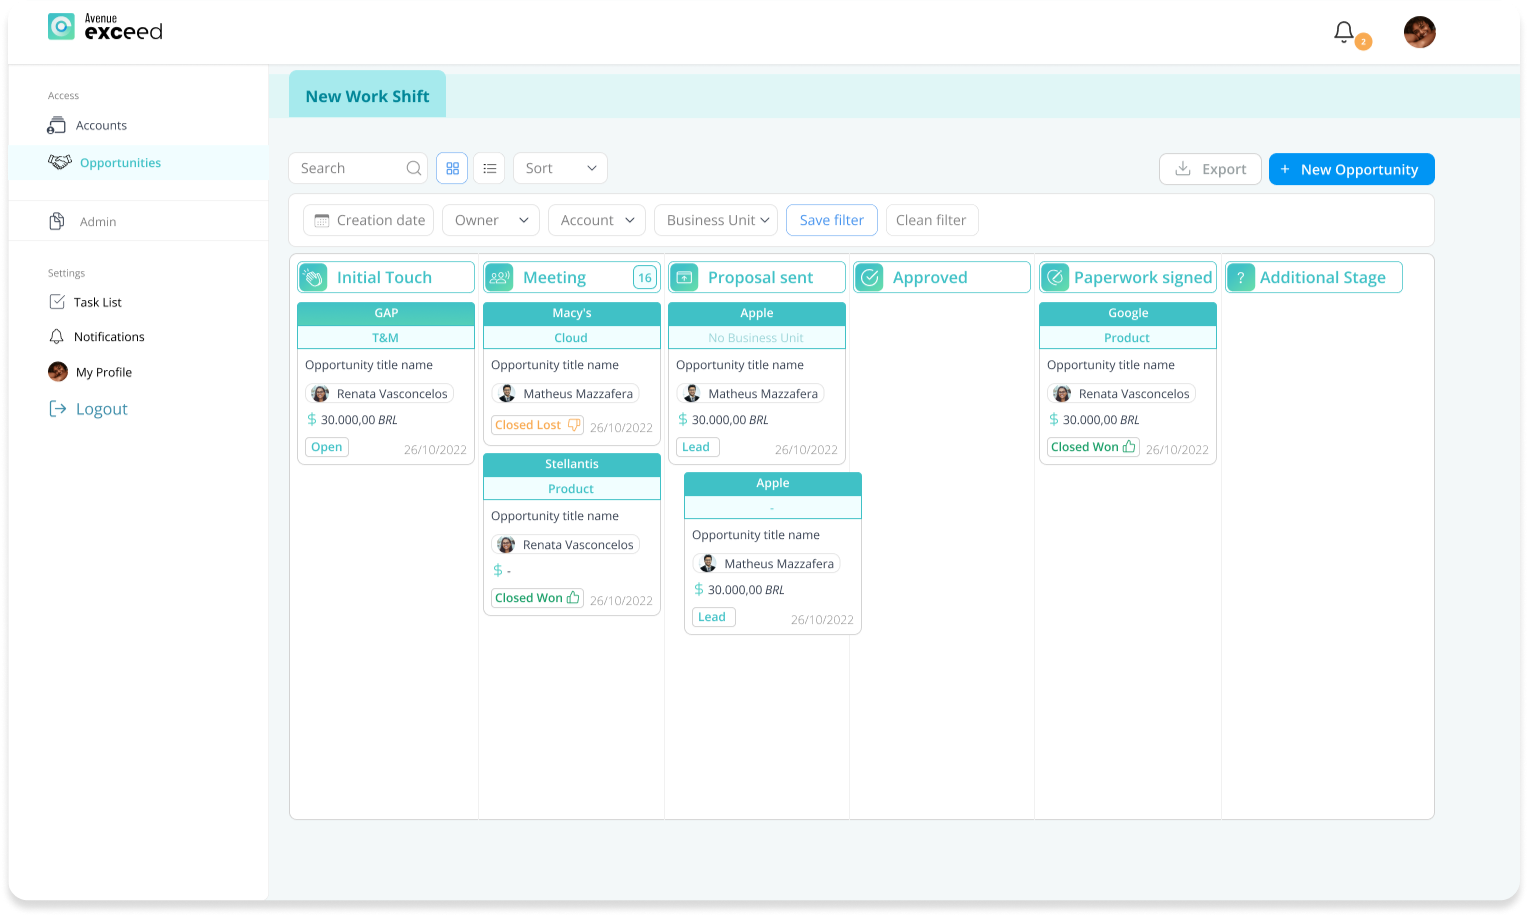Click the Meeting count badge 16
Viewport: 1528px width, 917px height.
(645, 278)
